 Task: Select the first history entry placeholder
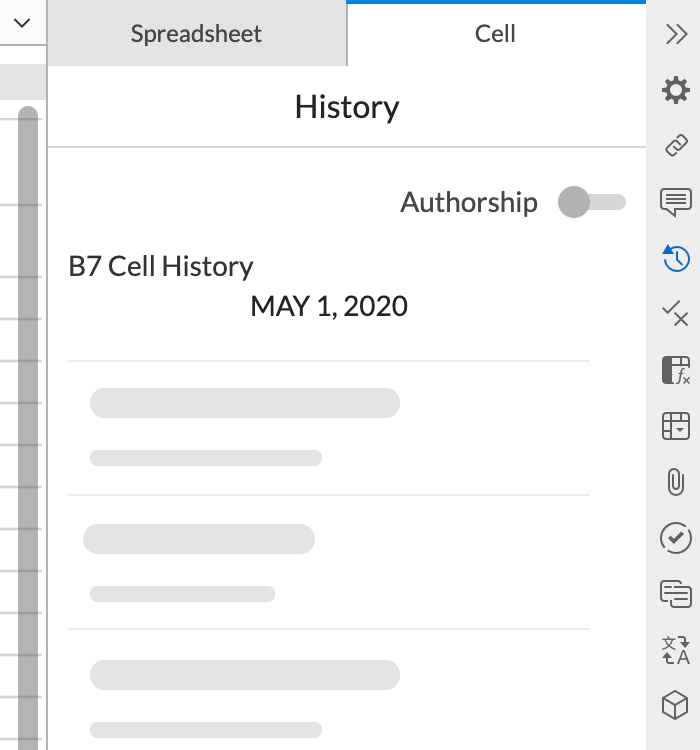coord(328,428)
